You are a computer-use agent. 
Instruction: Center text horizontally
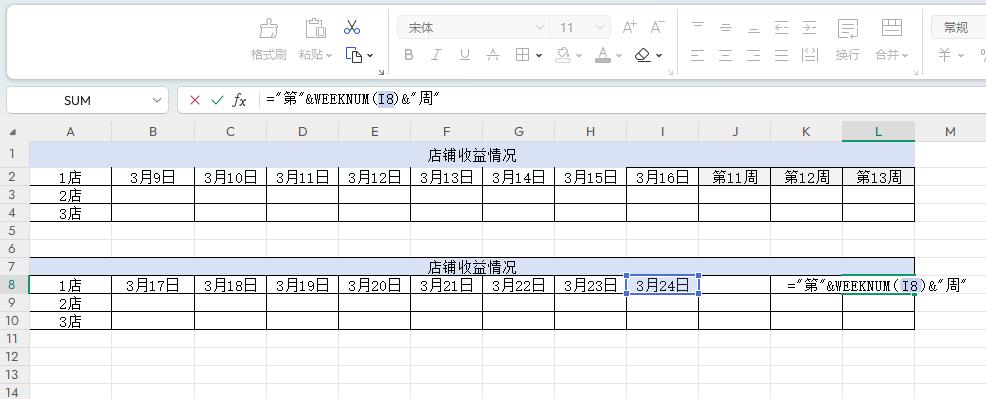[x=726, y=55]
